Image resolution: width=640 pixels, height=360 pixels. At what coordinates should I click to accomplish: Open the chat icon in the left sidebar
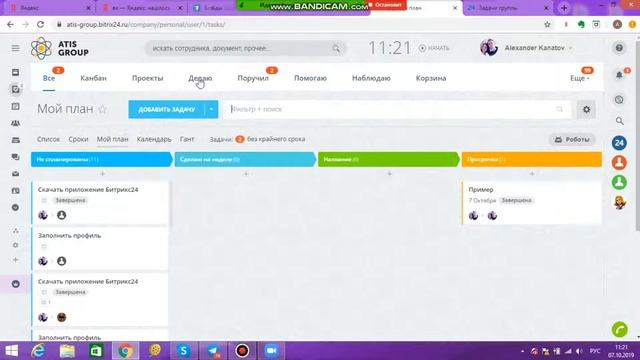16,157
